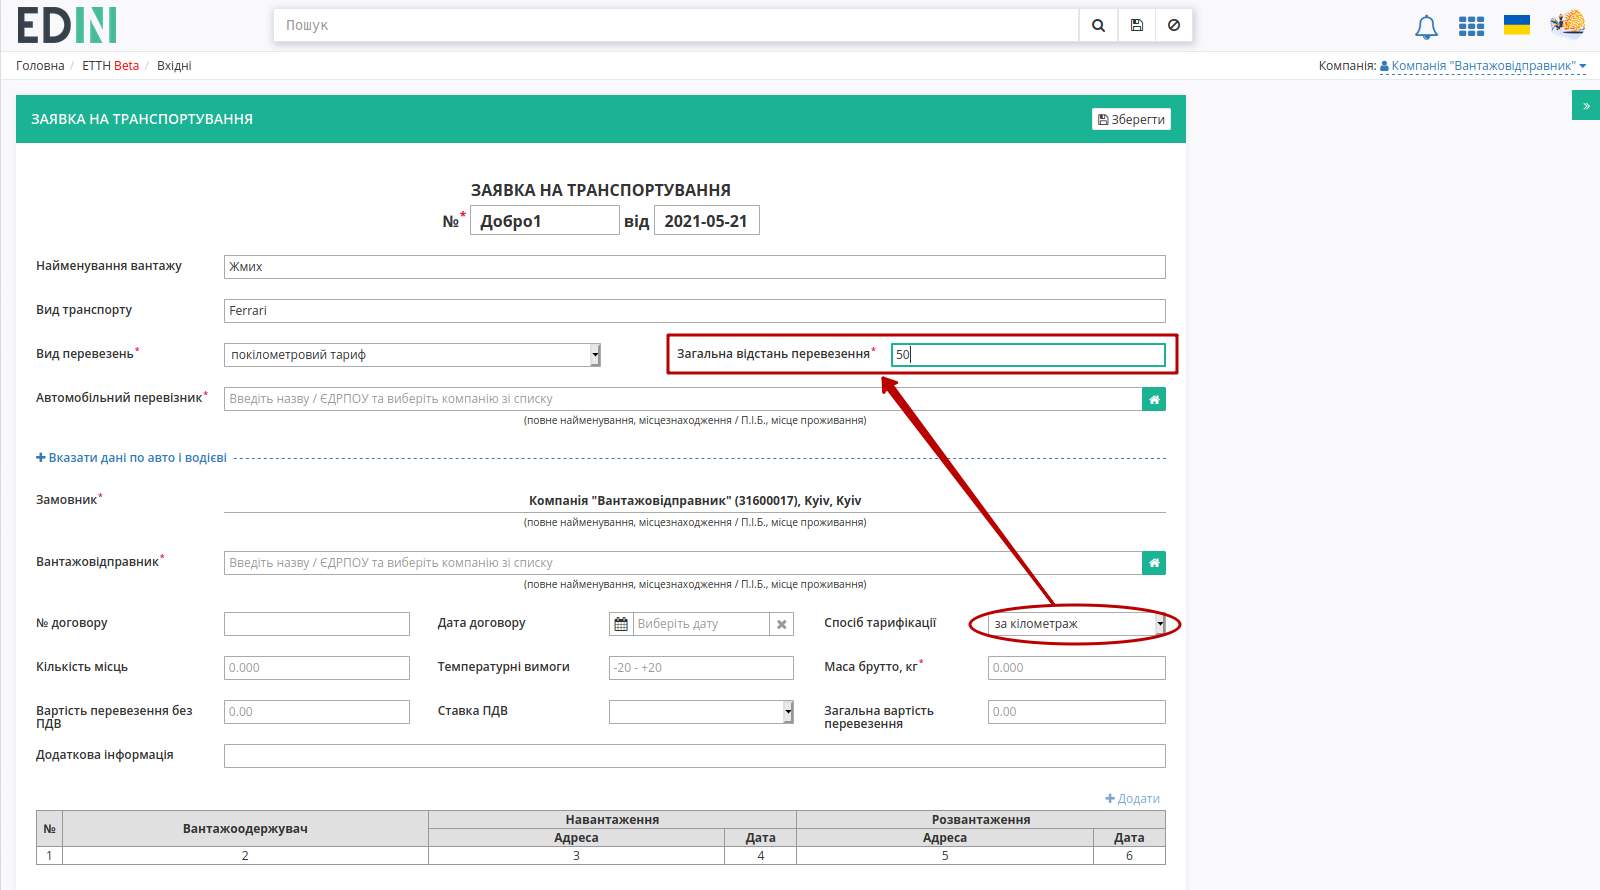
Task: Click the home icon beside Вантажовідправник field
Action: (x=1154, y=563)
